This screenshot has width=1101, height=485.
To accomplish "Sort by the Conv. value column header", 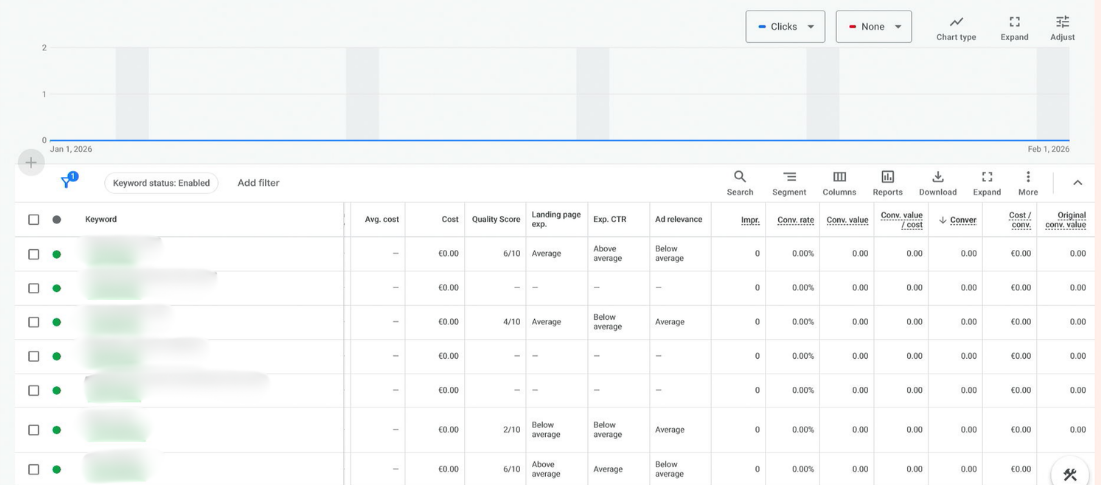I will (848, 220).
